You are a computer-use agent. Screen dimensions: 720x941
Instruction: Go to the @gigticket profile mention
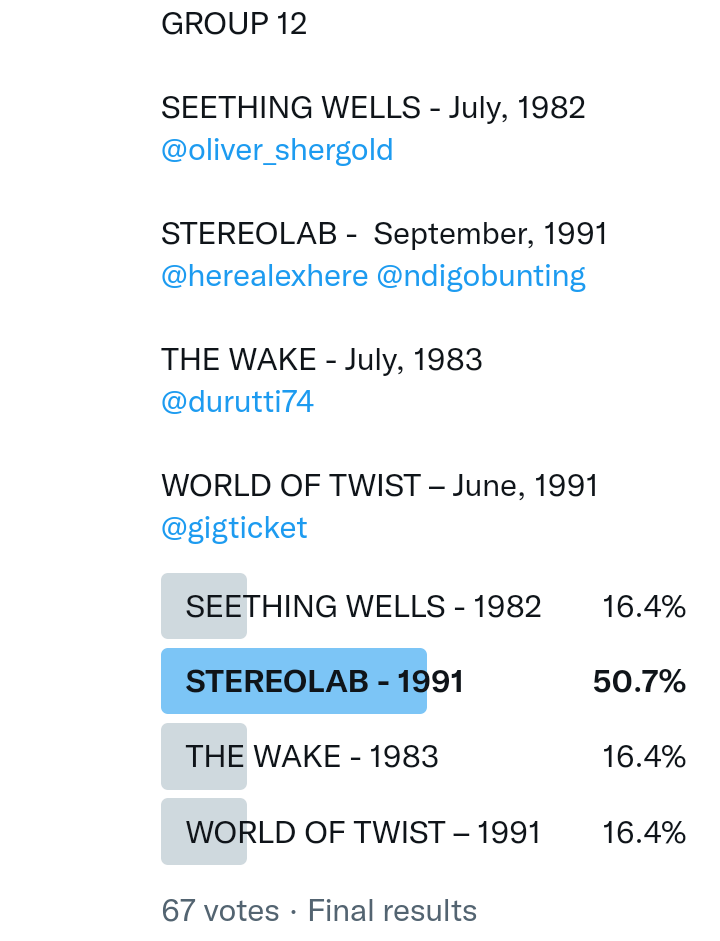tap(234, 528)
